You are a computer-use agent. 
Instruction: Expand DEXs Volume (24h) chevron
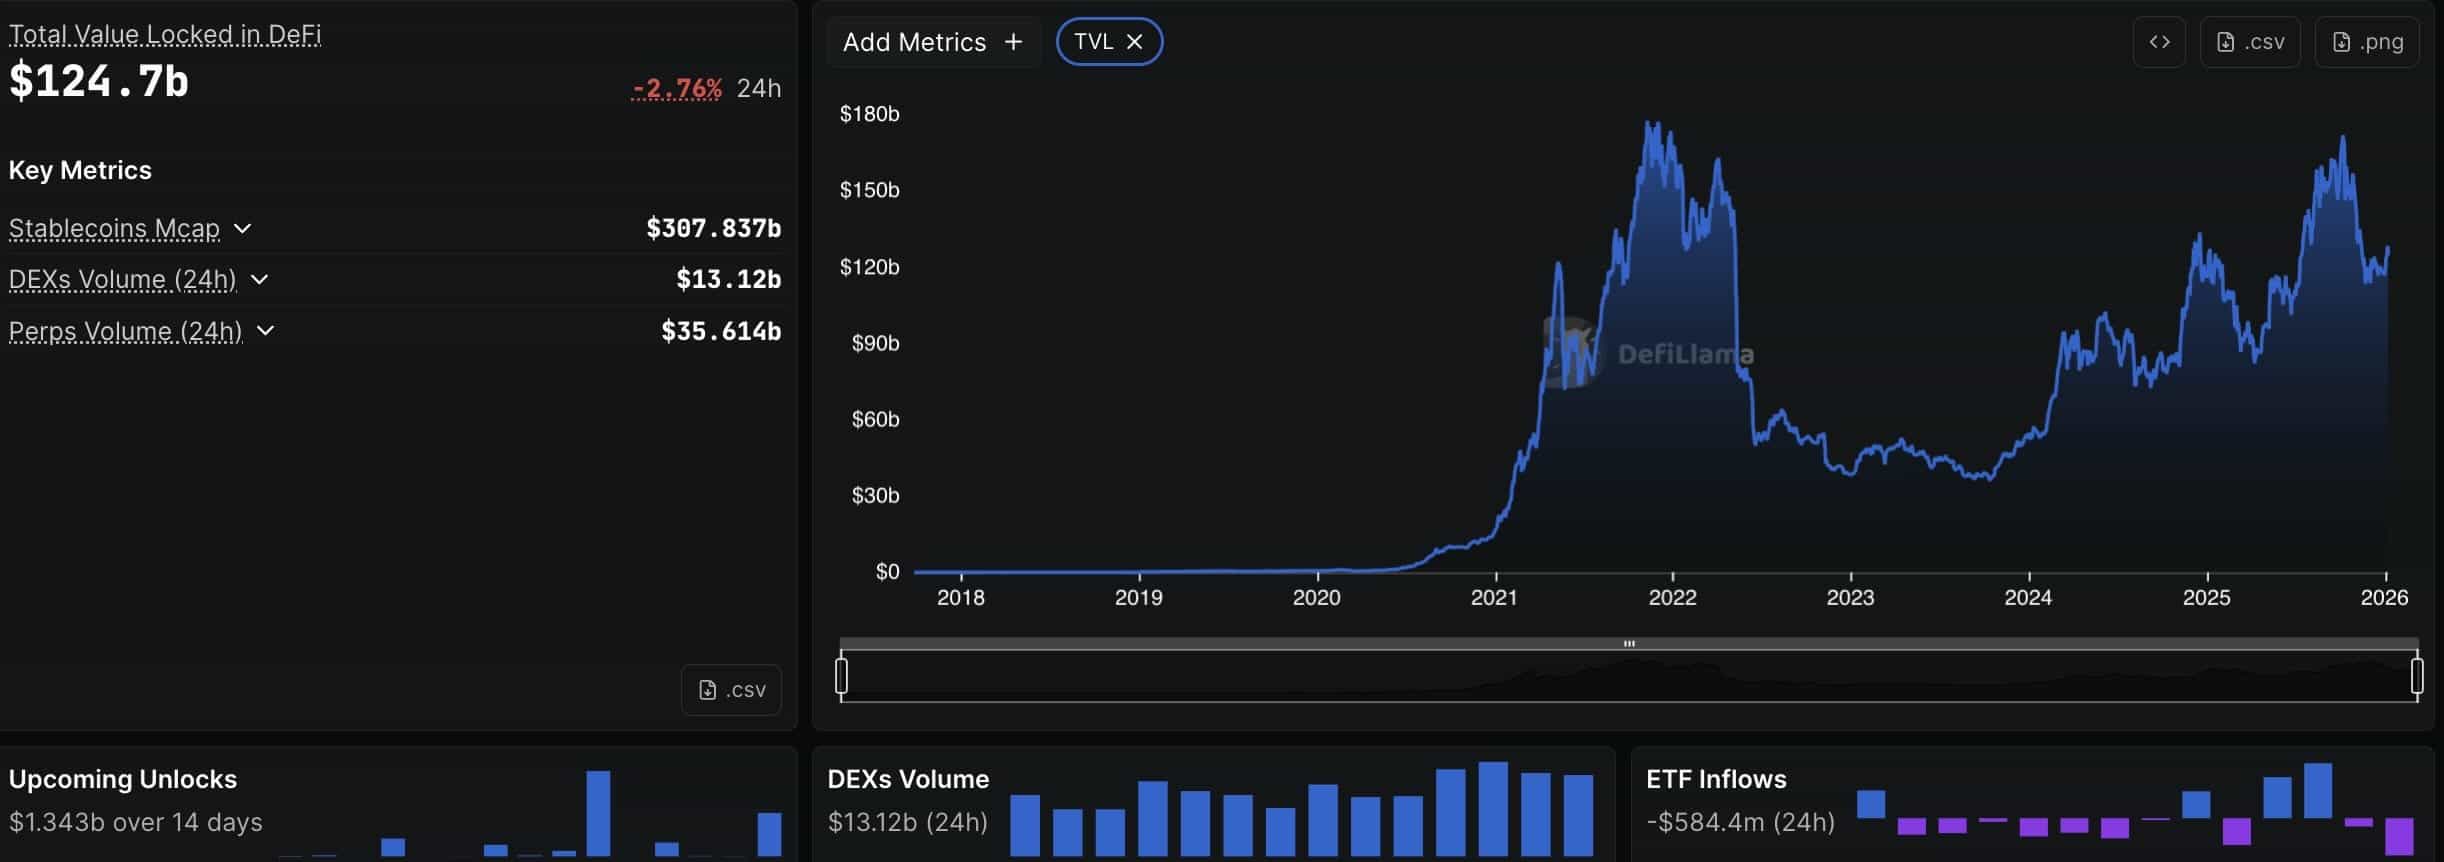pyautogui.click(x=259, y=280)
